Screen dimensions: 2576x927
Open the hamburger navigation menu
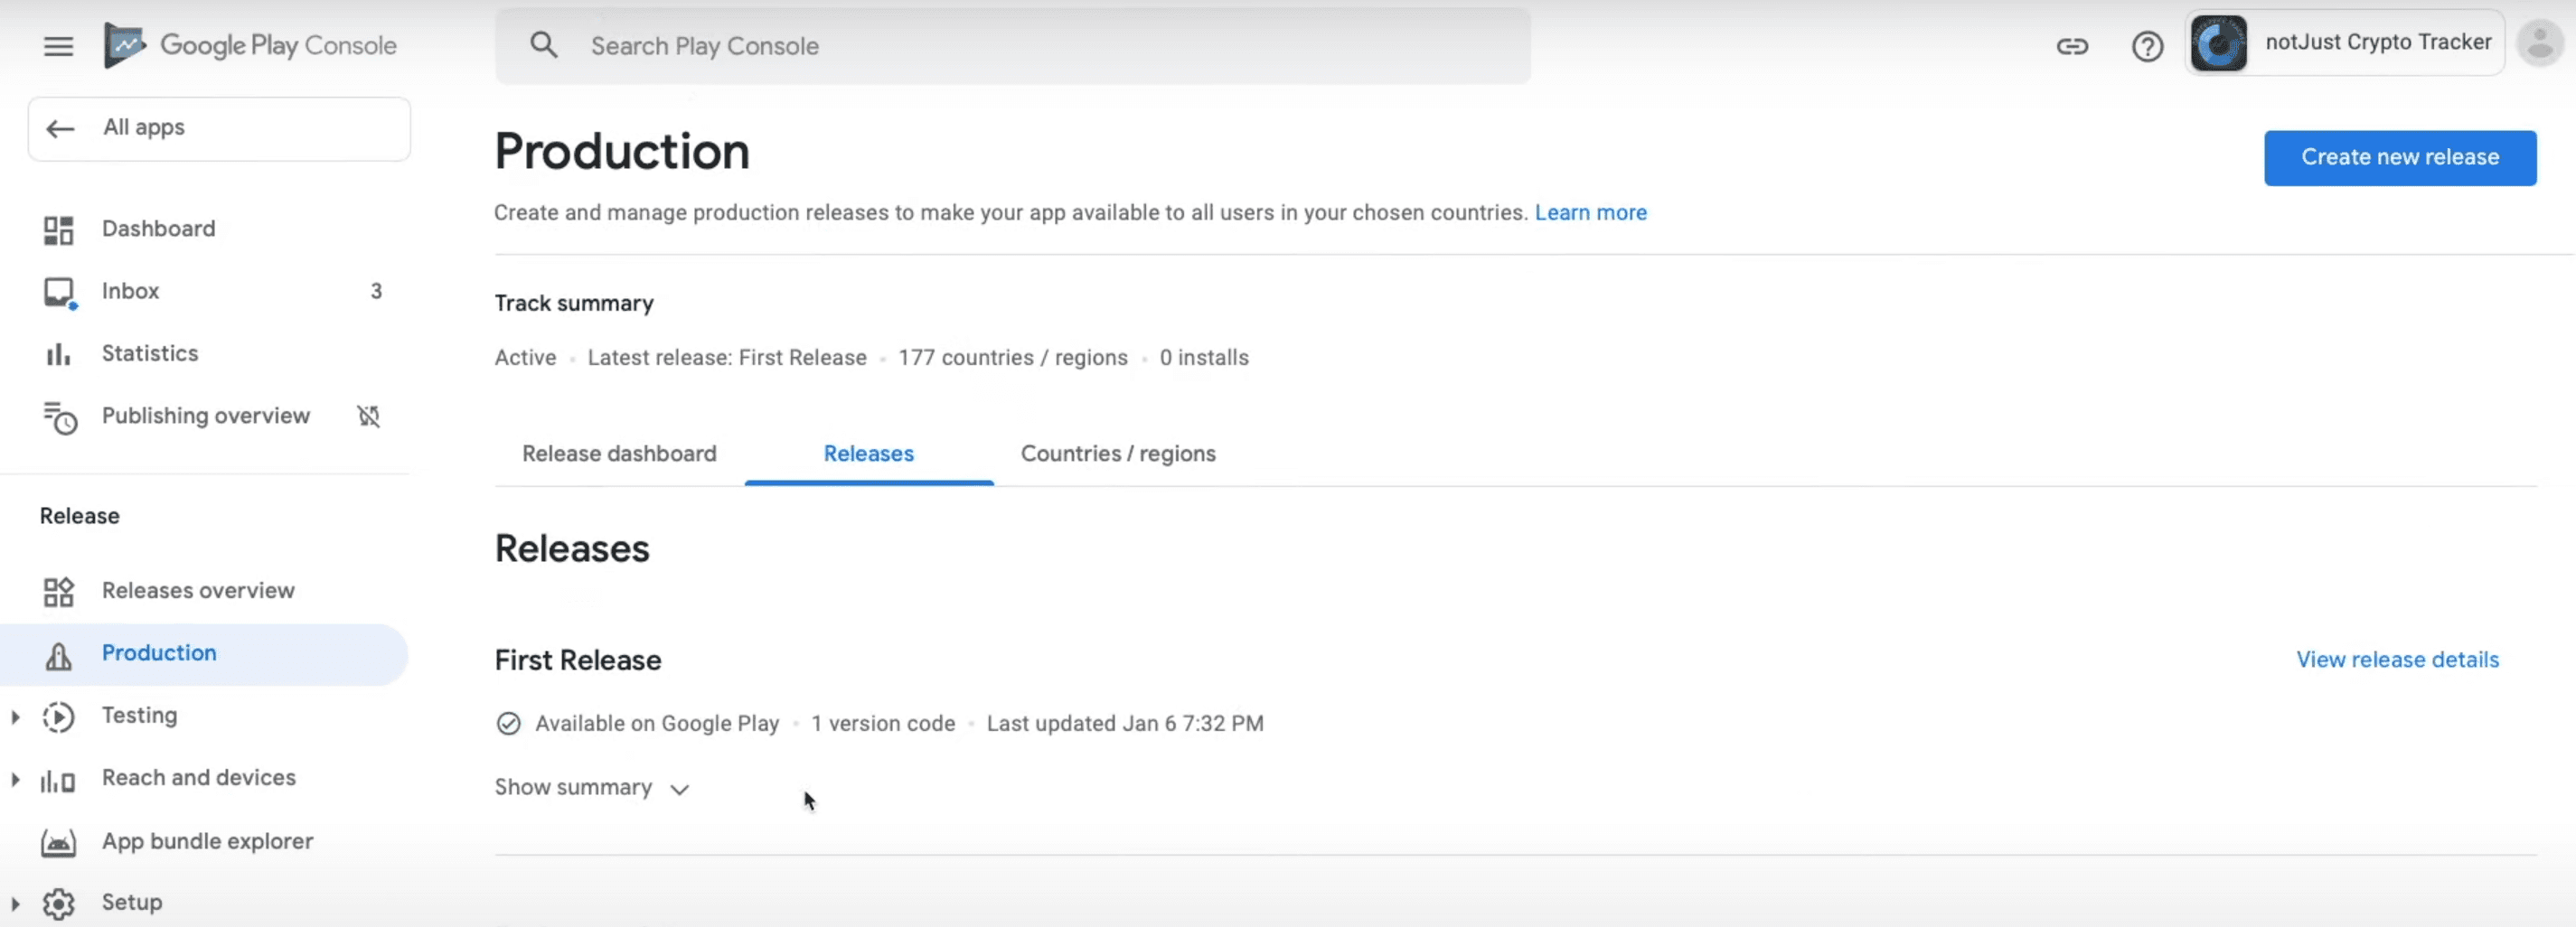[58, 46]
